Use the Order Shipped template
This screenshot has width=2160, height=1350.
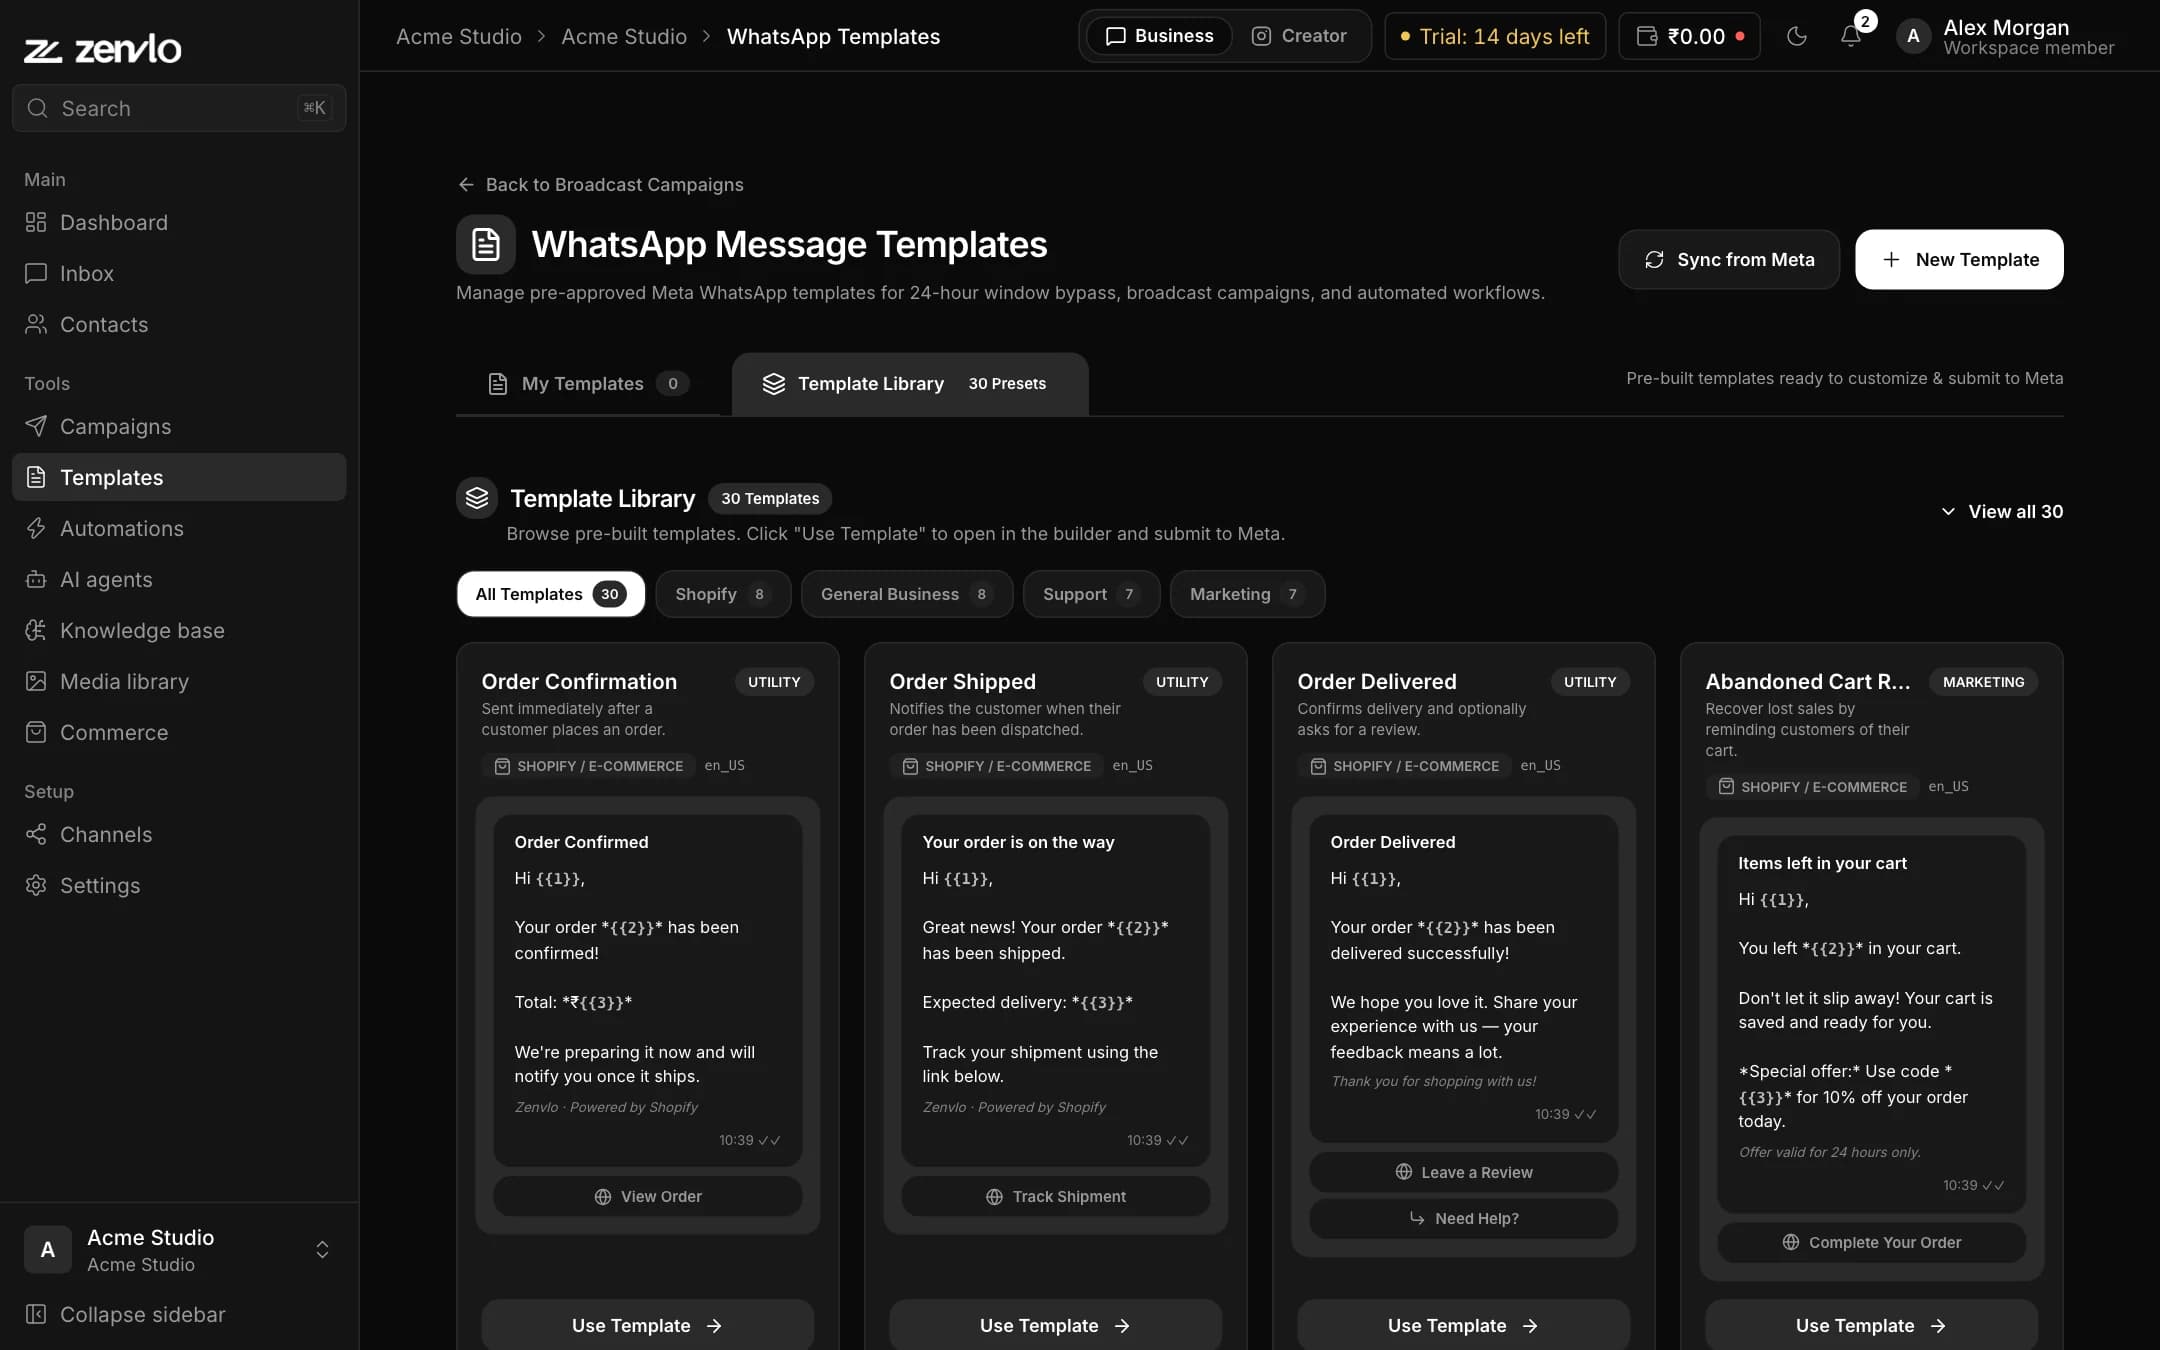click(x=1056, y=1325)
